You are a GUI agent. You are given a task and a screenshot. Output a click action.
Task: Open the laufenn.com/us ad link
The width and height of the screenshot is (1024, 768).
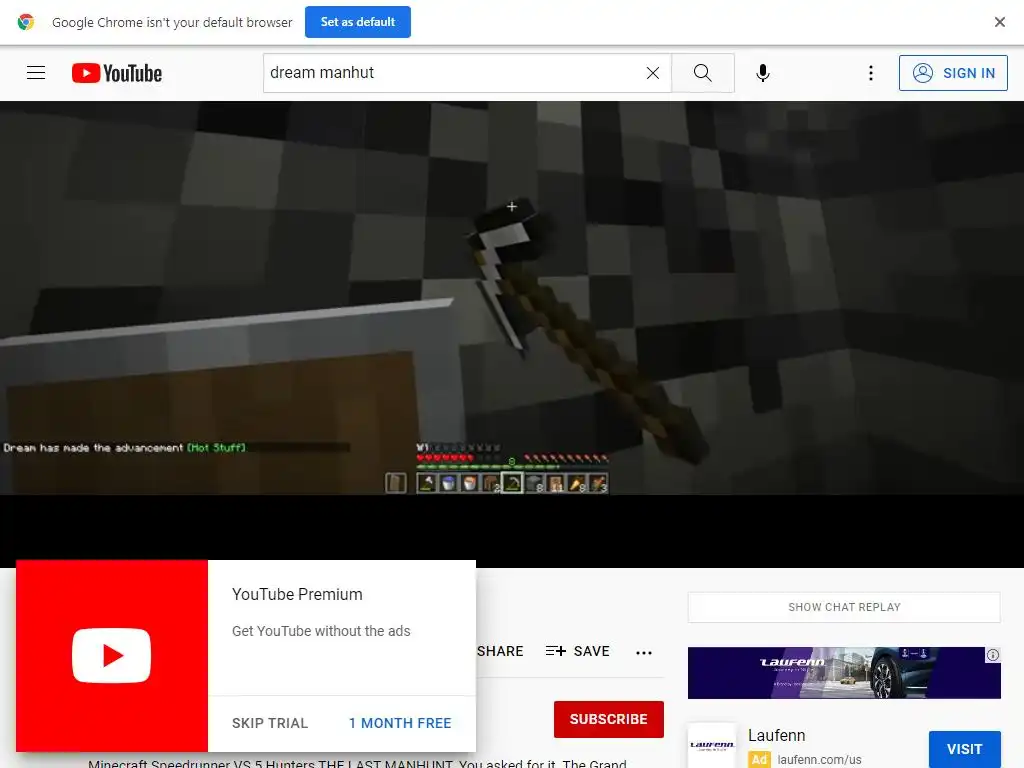point(819,760)
